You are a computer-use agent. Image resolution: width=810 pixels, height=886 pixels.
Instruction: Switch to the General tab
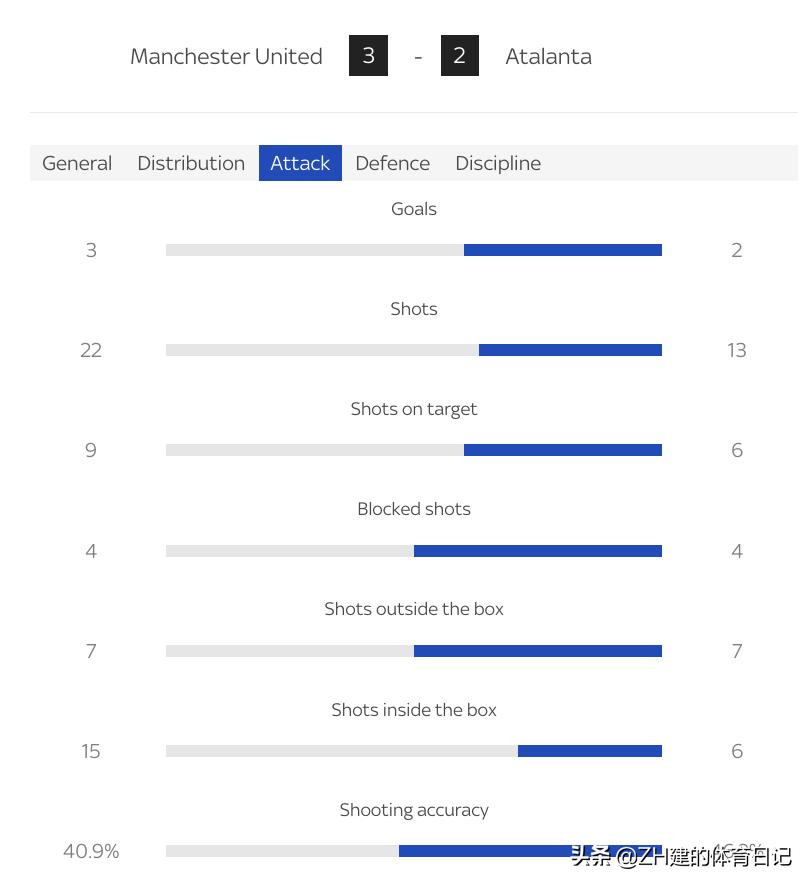77,163
